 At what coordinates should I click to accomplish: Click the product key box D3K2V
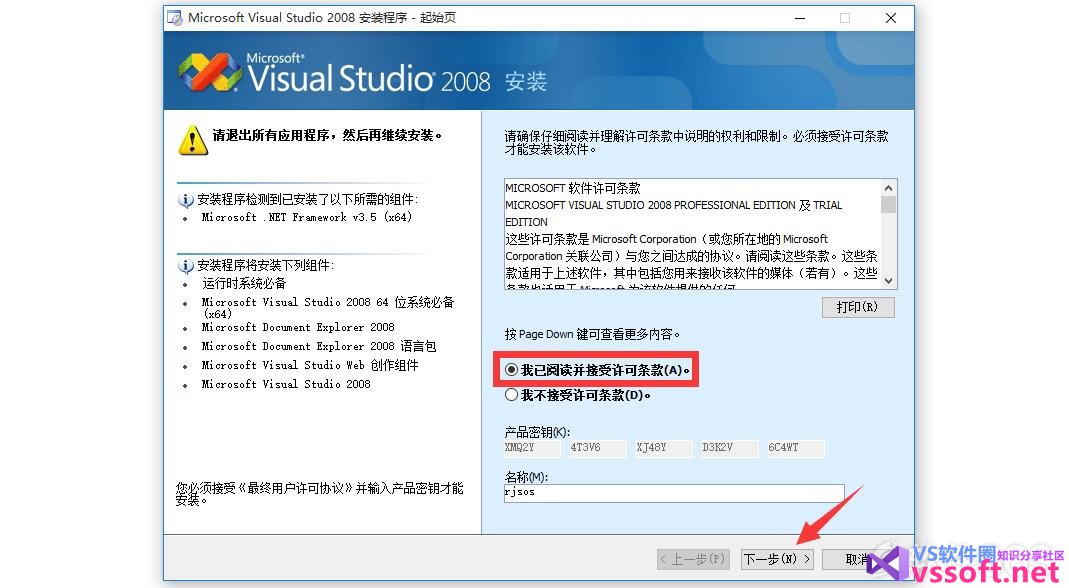pyautogui.click(x=729, y=447)
